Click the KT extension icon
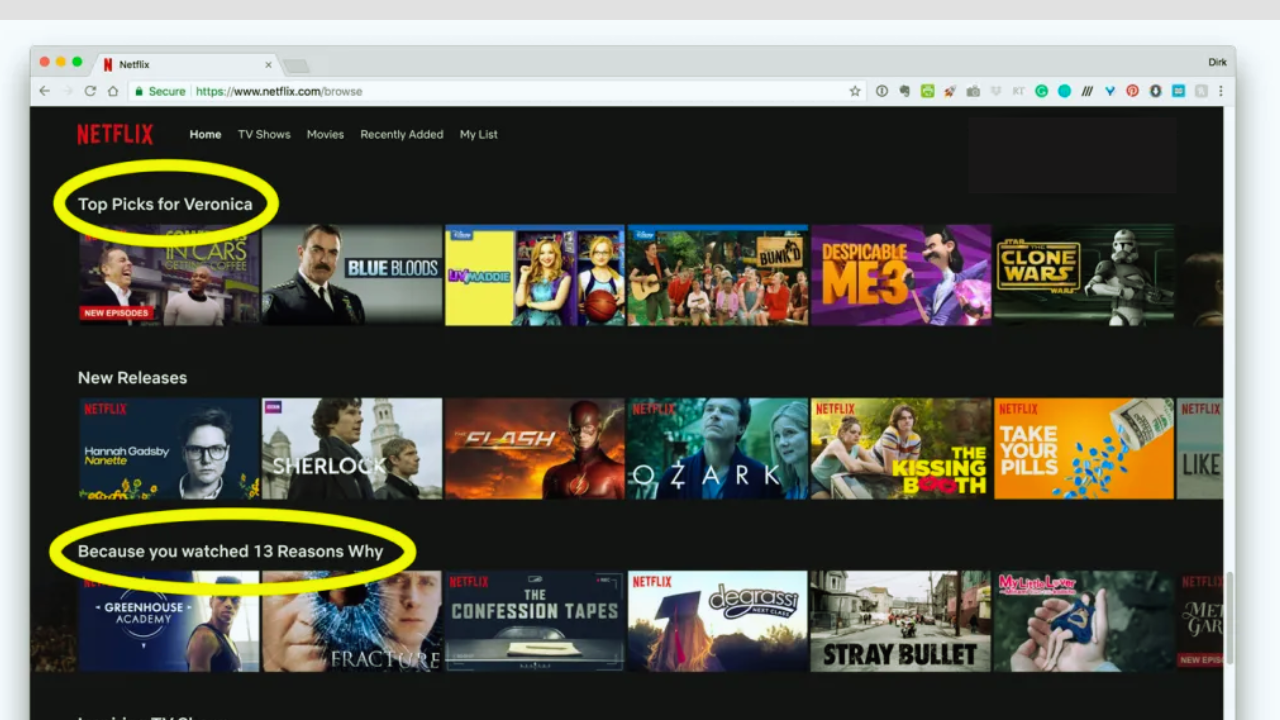The width and height of the screenshot is (1280, 720). tap(1018, 91)
